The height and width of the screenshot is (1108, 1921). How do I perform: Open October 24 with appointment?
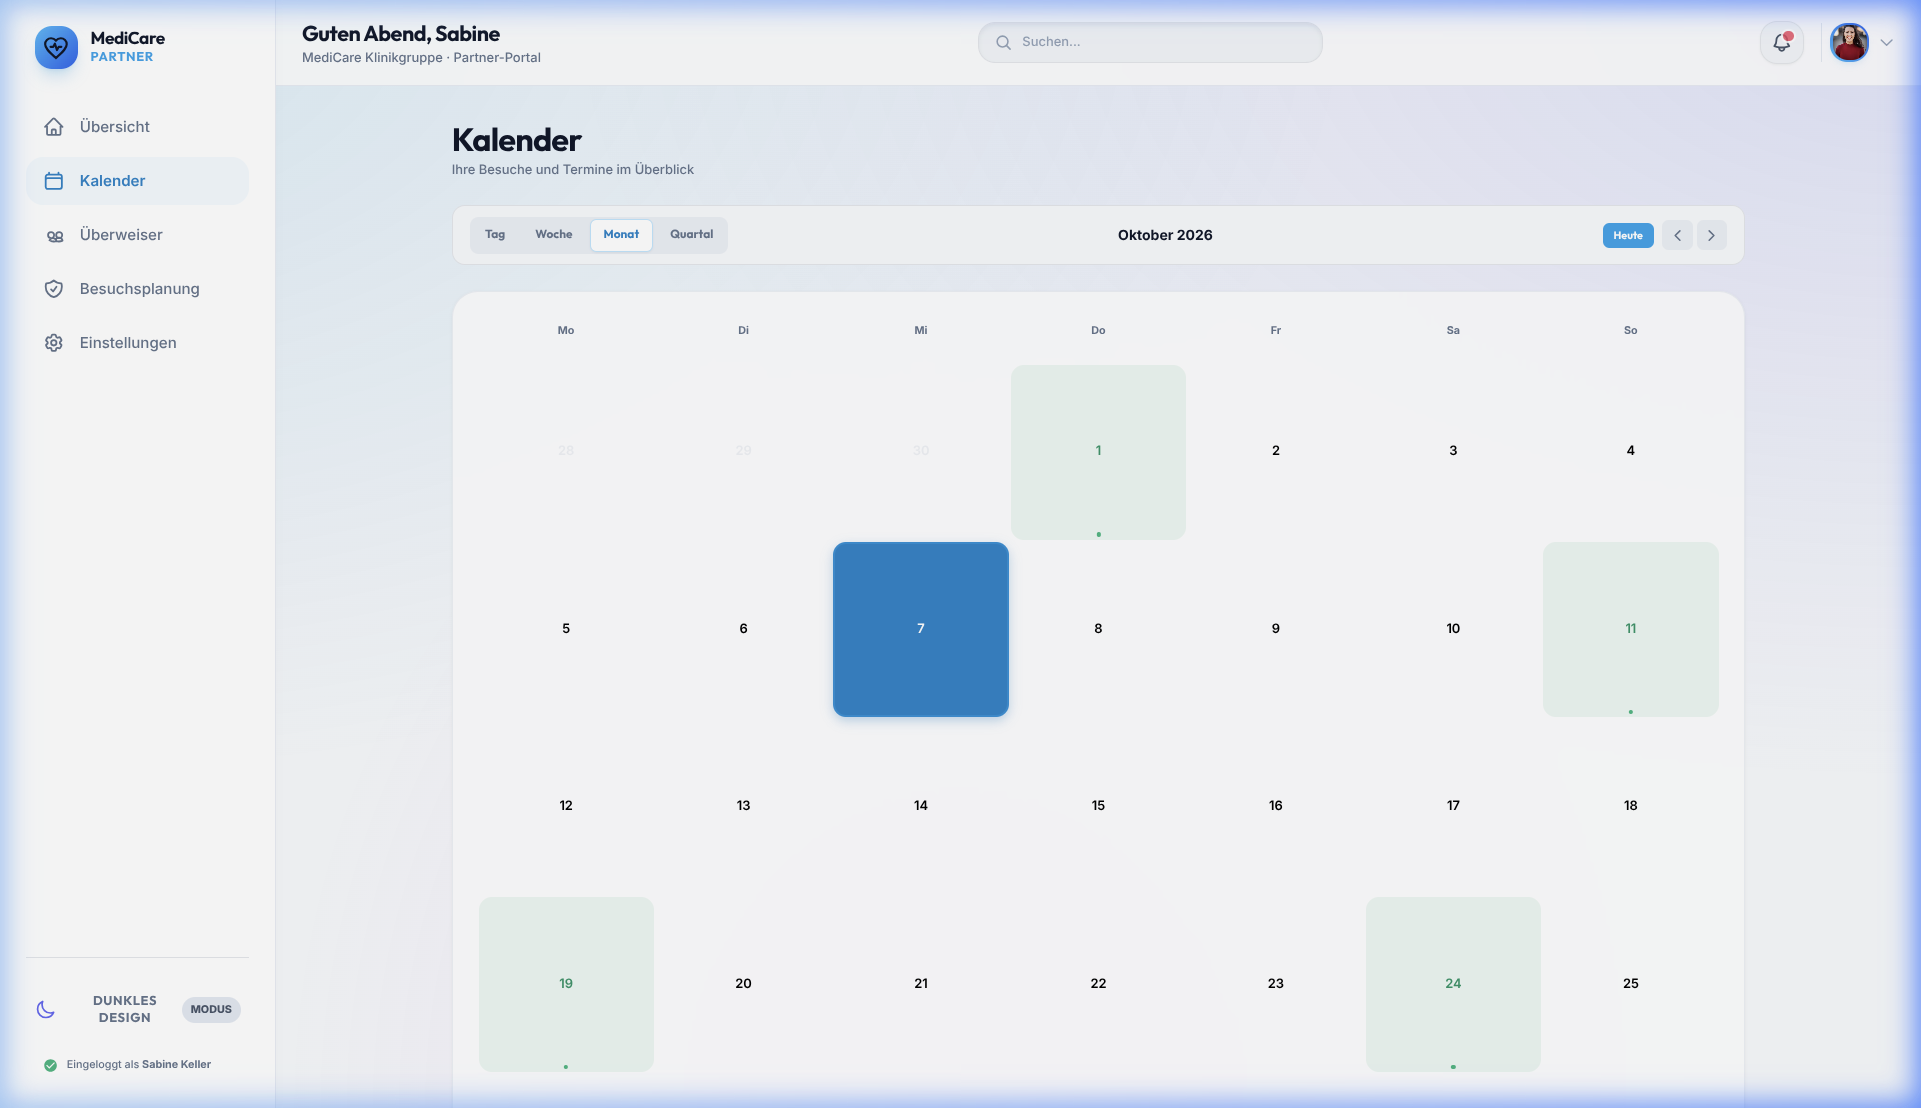point(1453,984)
